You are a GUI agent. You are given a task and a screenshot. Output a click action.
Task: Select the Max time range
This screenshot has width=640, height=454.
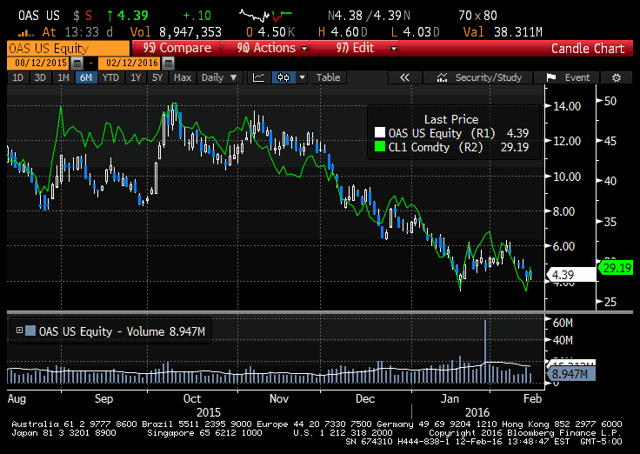pyautogui.click(x=182, y=78)
